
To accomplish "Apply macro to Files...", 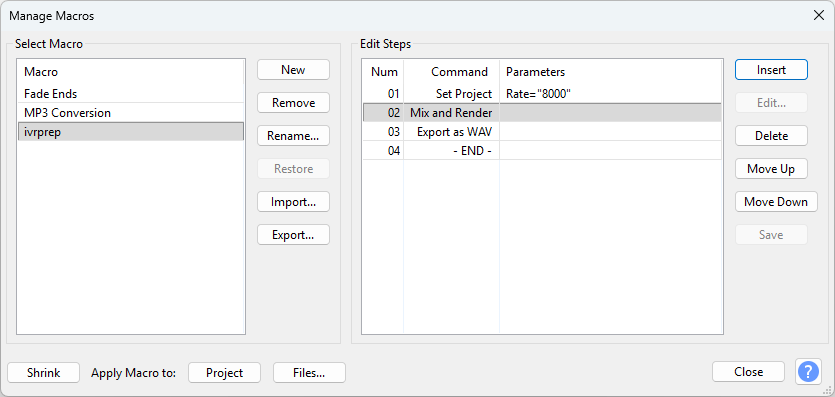I will coord(309,373).
